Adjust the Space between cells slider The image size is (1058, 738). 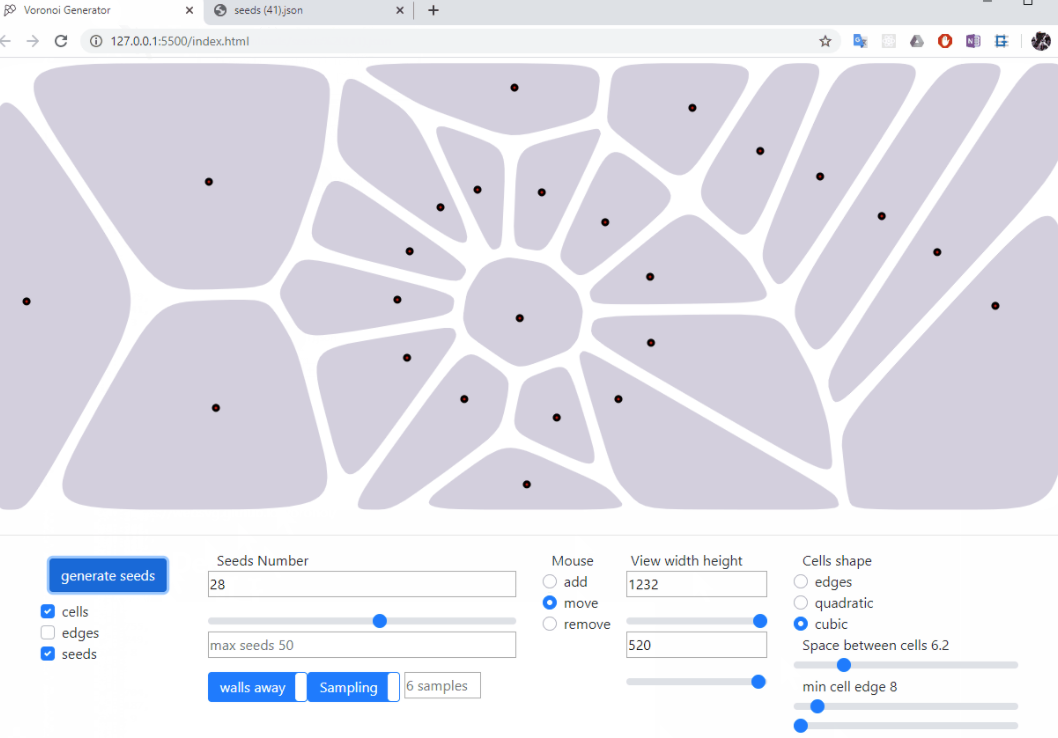pyautogui.click(x=843, y=664)
